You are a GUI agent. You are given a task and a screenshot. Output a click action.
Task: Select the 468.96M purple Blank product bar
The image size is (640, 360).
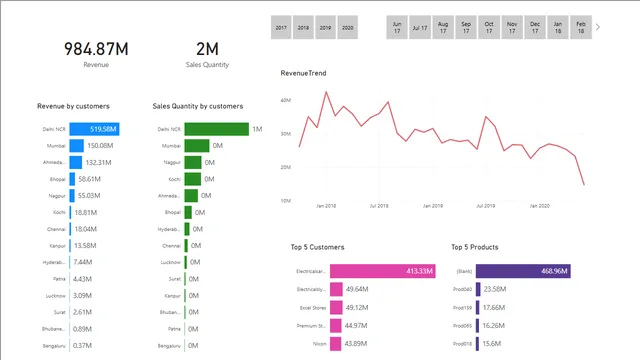[523, 271]
